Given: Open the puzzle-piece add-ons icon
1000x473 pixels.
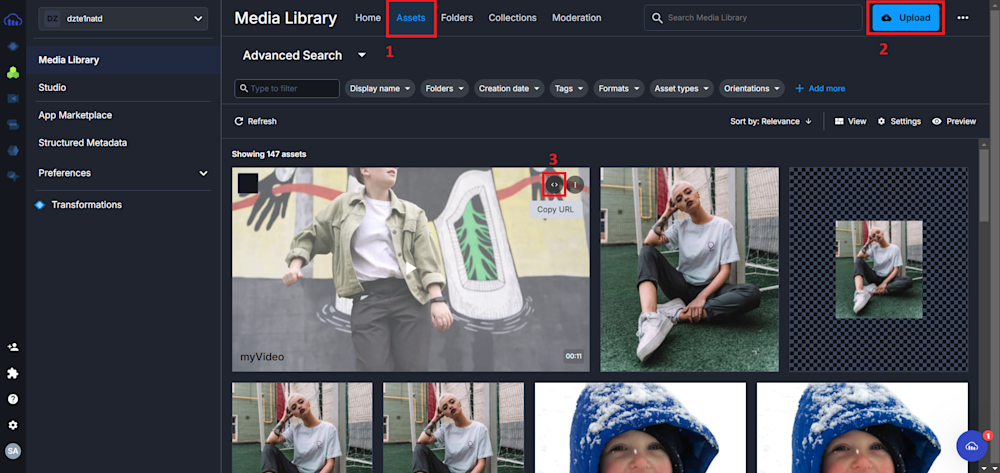Looking at the screenshot, I should tap(13, 374).
